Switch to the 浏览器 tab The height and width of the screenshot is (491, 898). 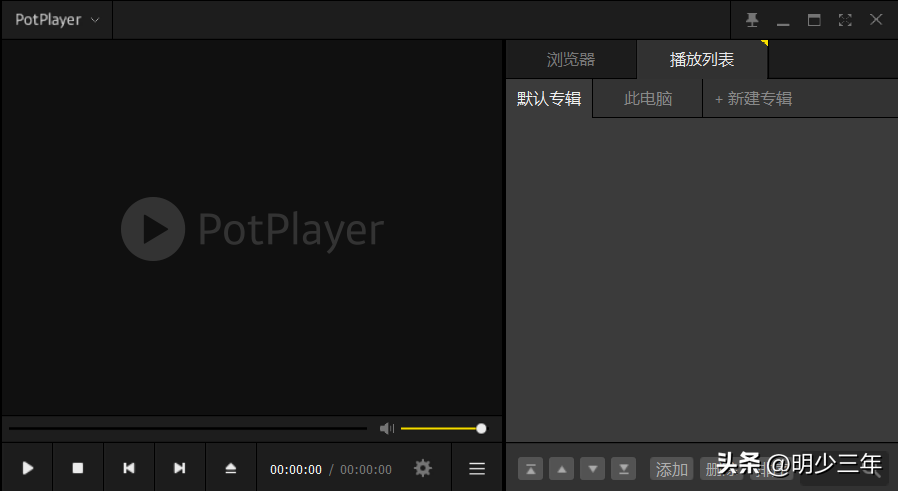coord(571,60)
